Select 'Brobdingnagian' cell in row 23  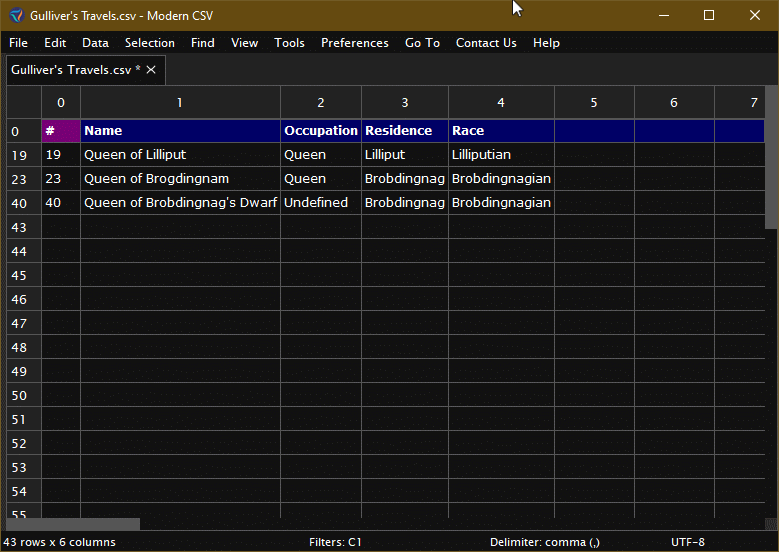point(501,178)
